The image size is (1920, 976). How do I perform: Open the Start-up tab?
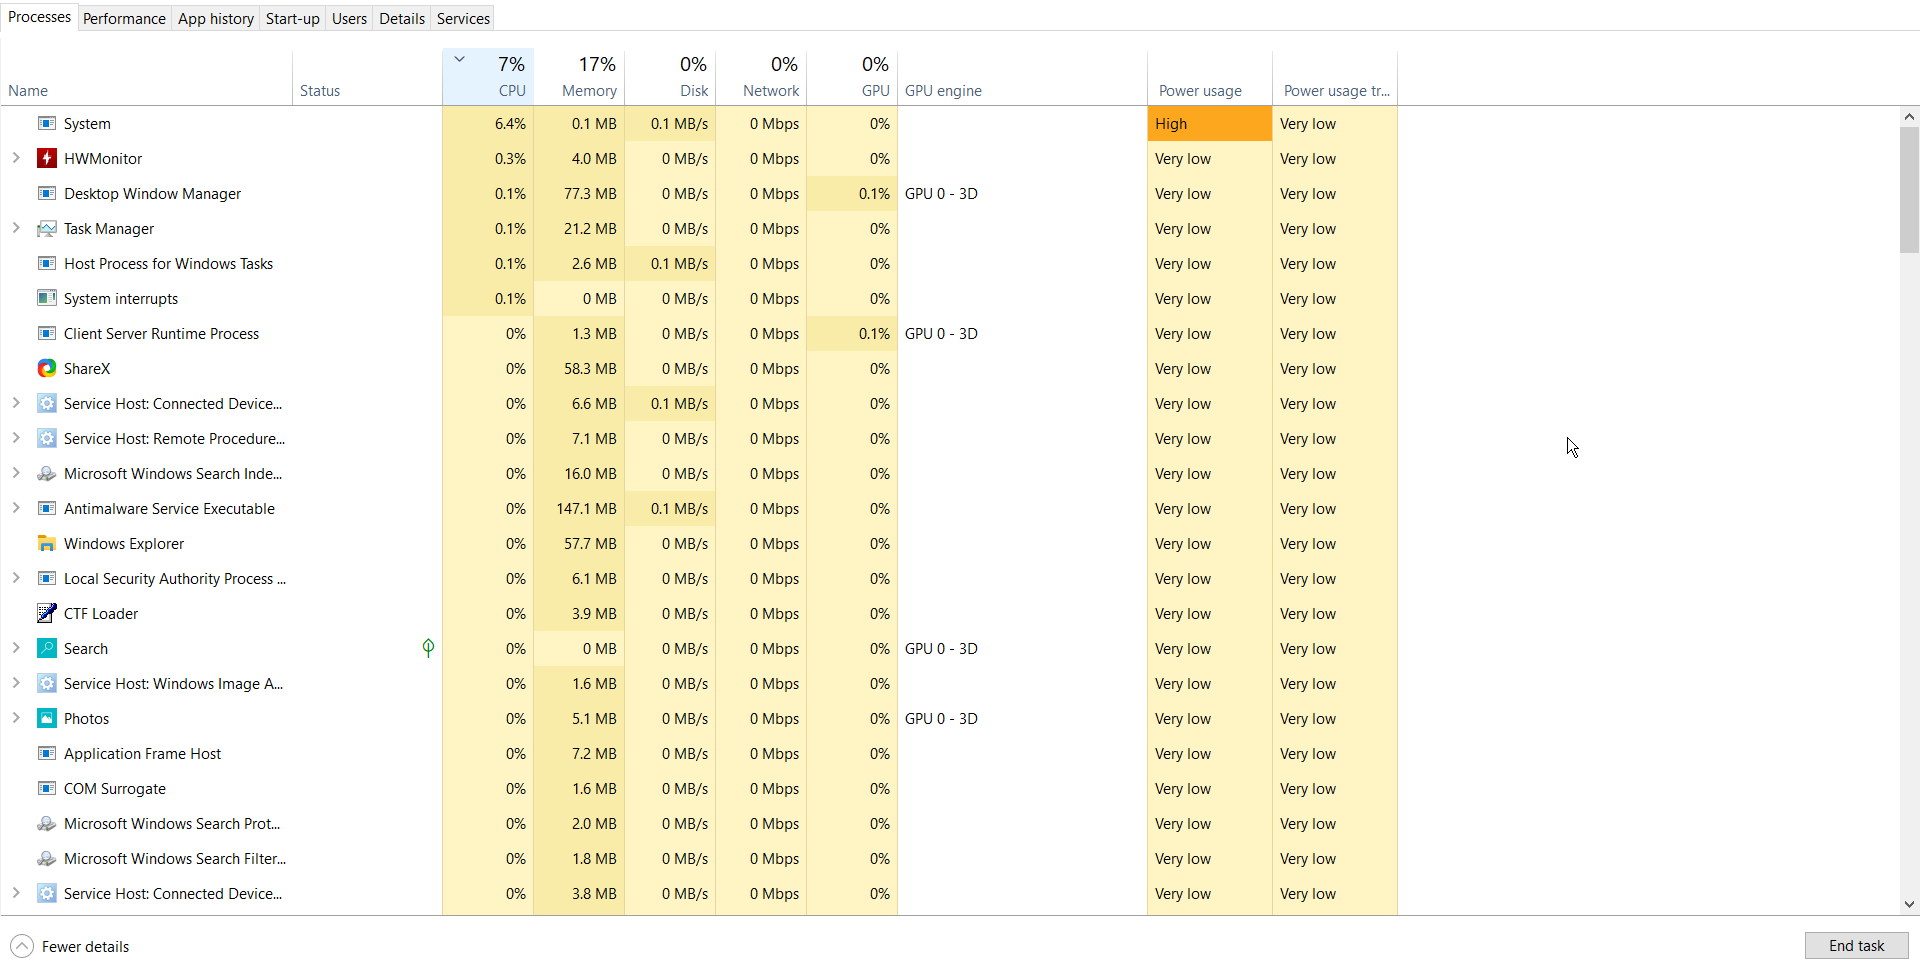292,18
